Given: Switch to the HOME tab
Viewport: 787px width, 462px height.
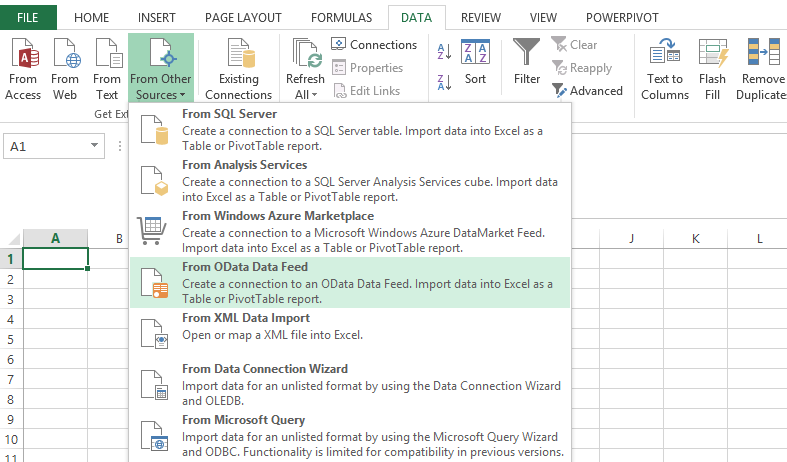Looking at the screenshot, I should point(91,18).
